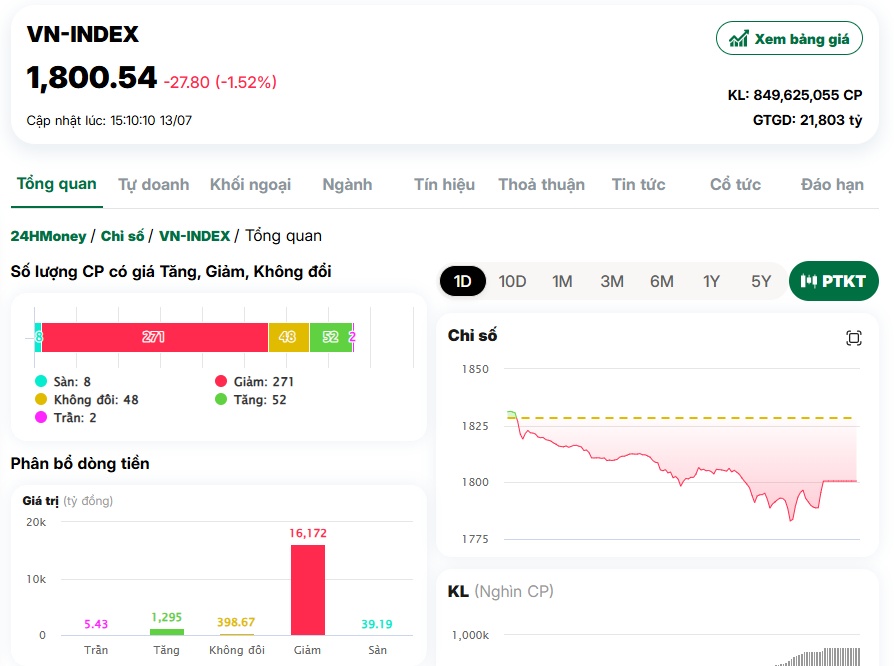Click the red Giảm bar in money flow chart
894x666 pixels.
(308, 590)
